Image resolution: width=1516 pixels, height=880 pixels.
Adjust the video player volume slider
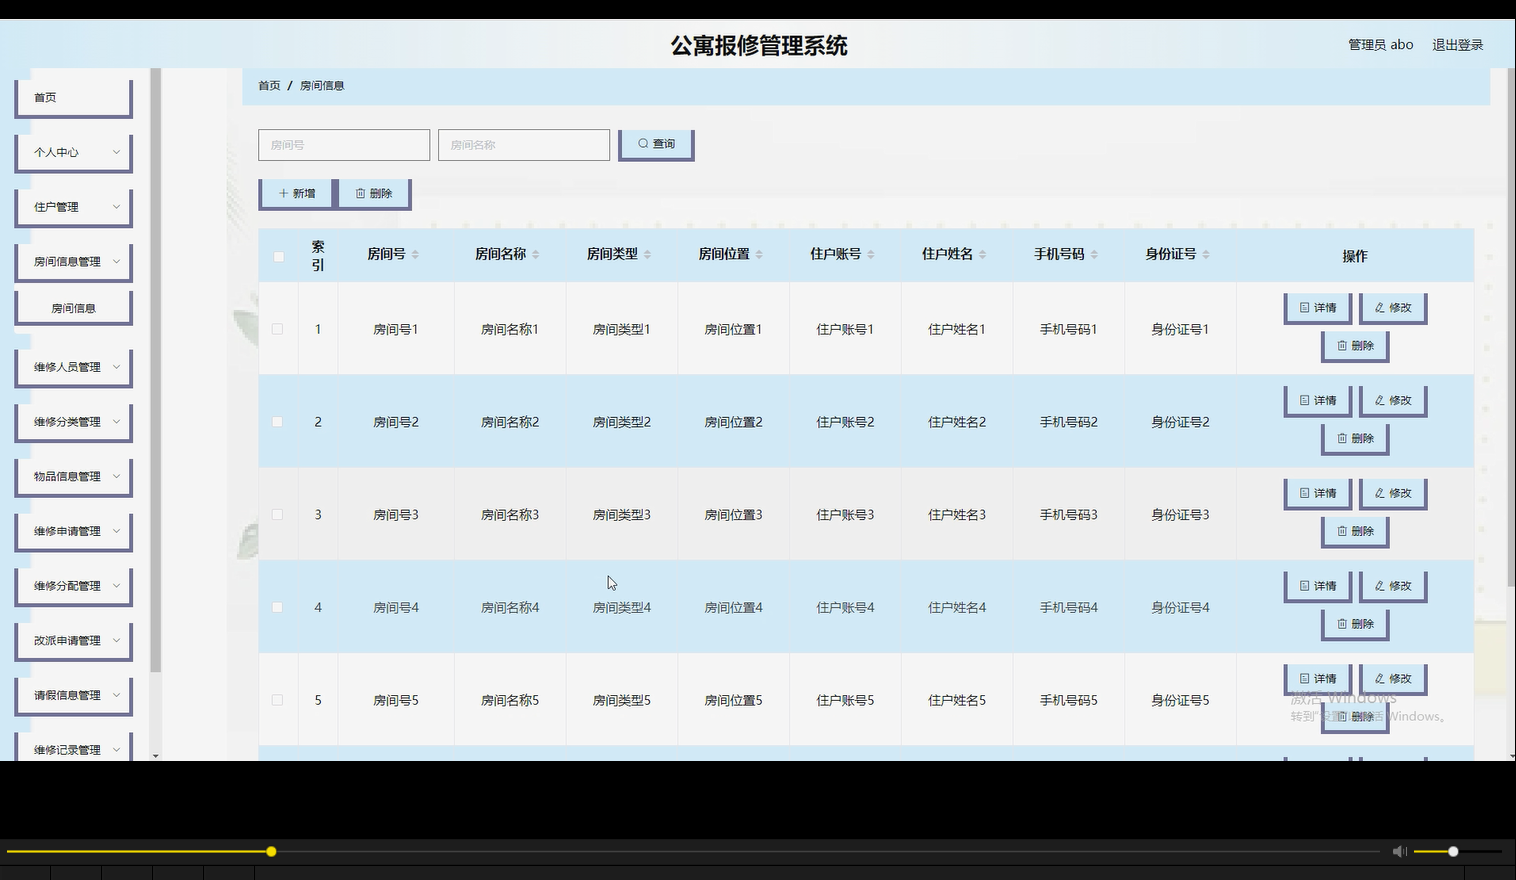1453,851
